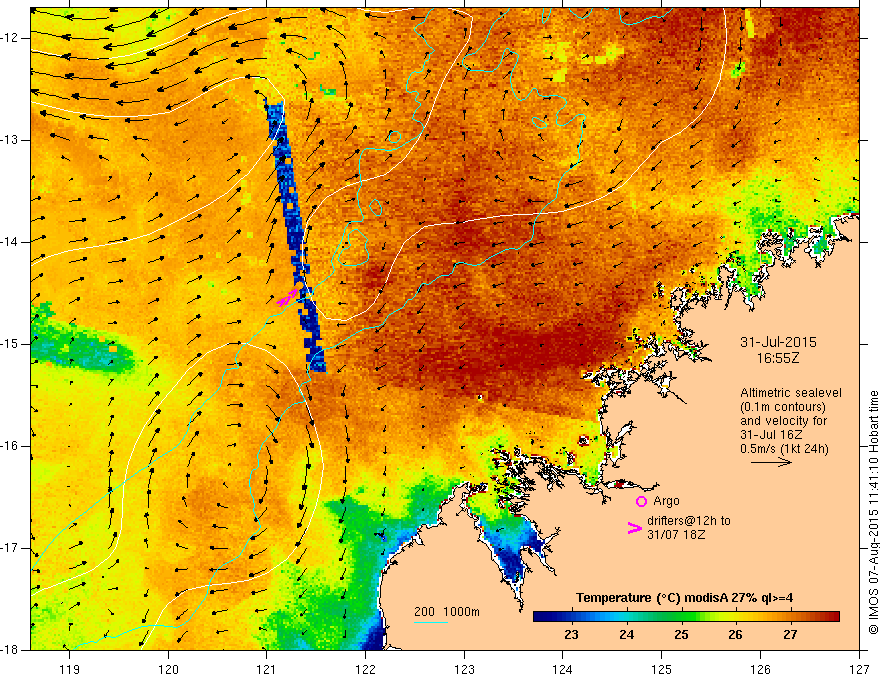Viewport: 880px width, 680px height.
Task: Click the "200 1000m" bathymetry label
Action: point(447,612)
